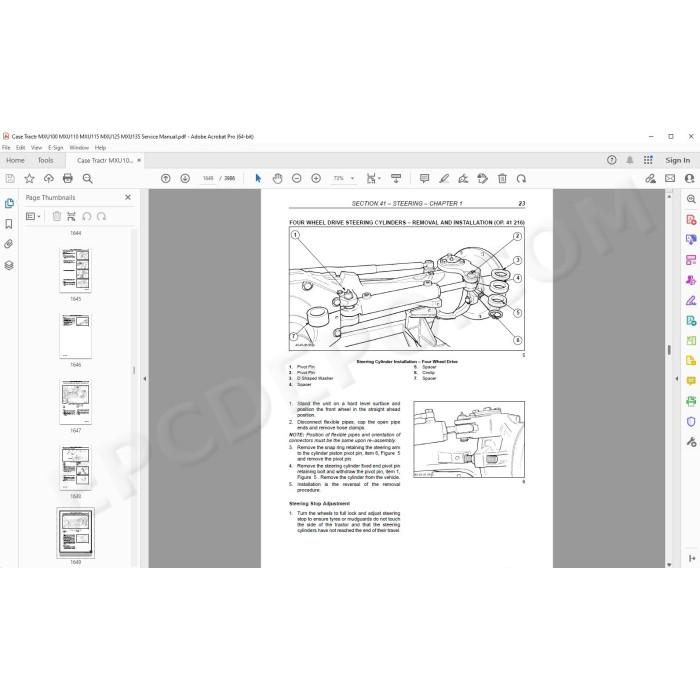Expand right tools pane button

coord(692,558)
